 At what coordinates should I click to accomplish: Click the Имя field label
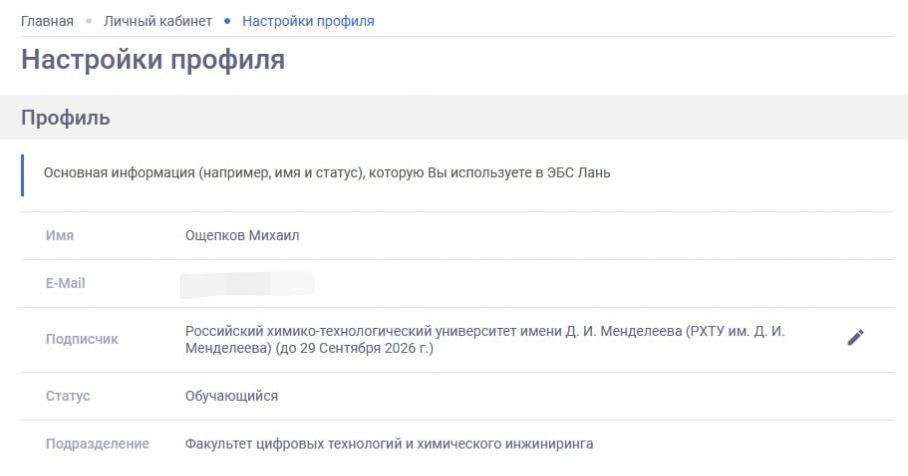tap(60, 236)
